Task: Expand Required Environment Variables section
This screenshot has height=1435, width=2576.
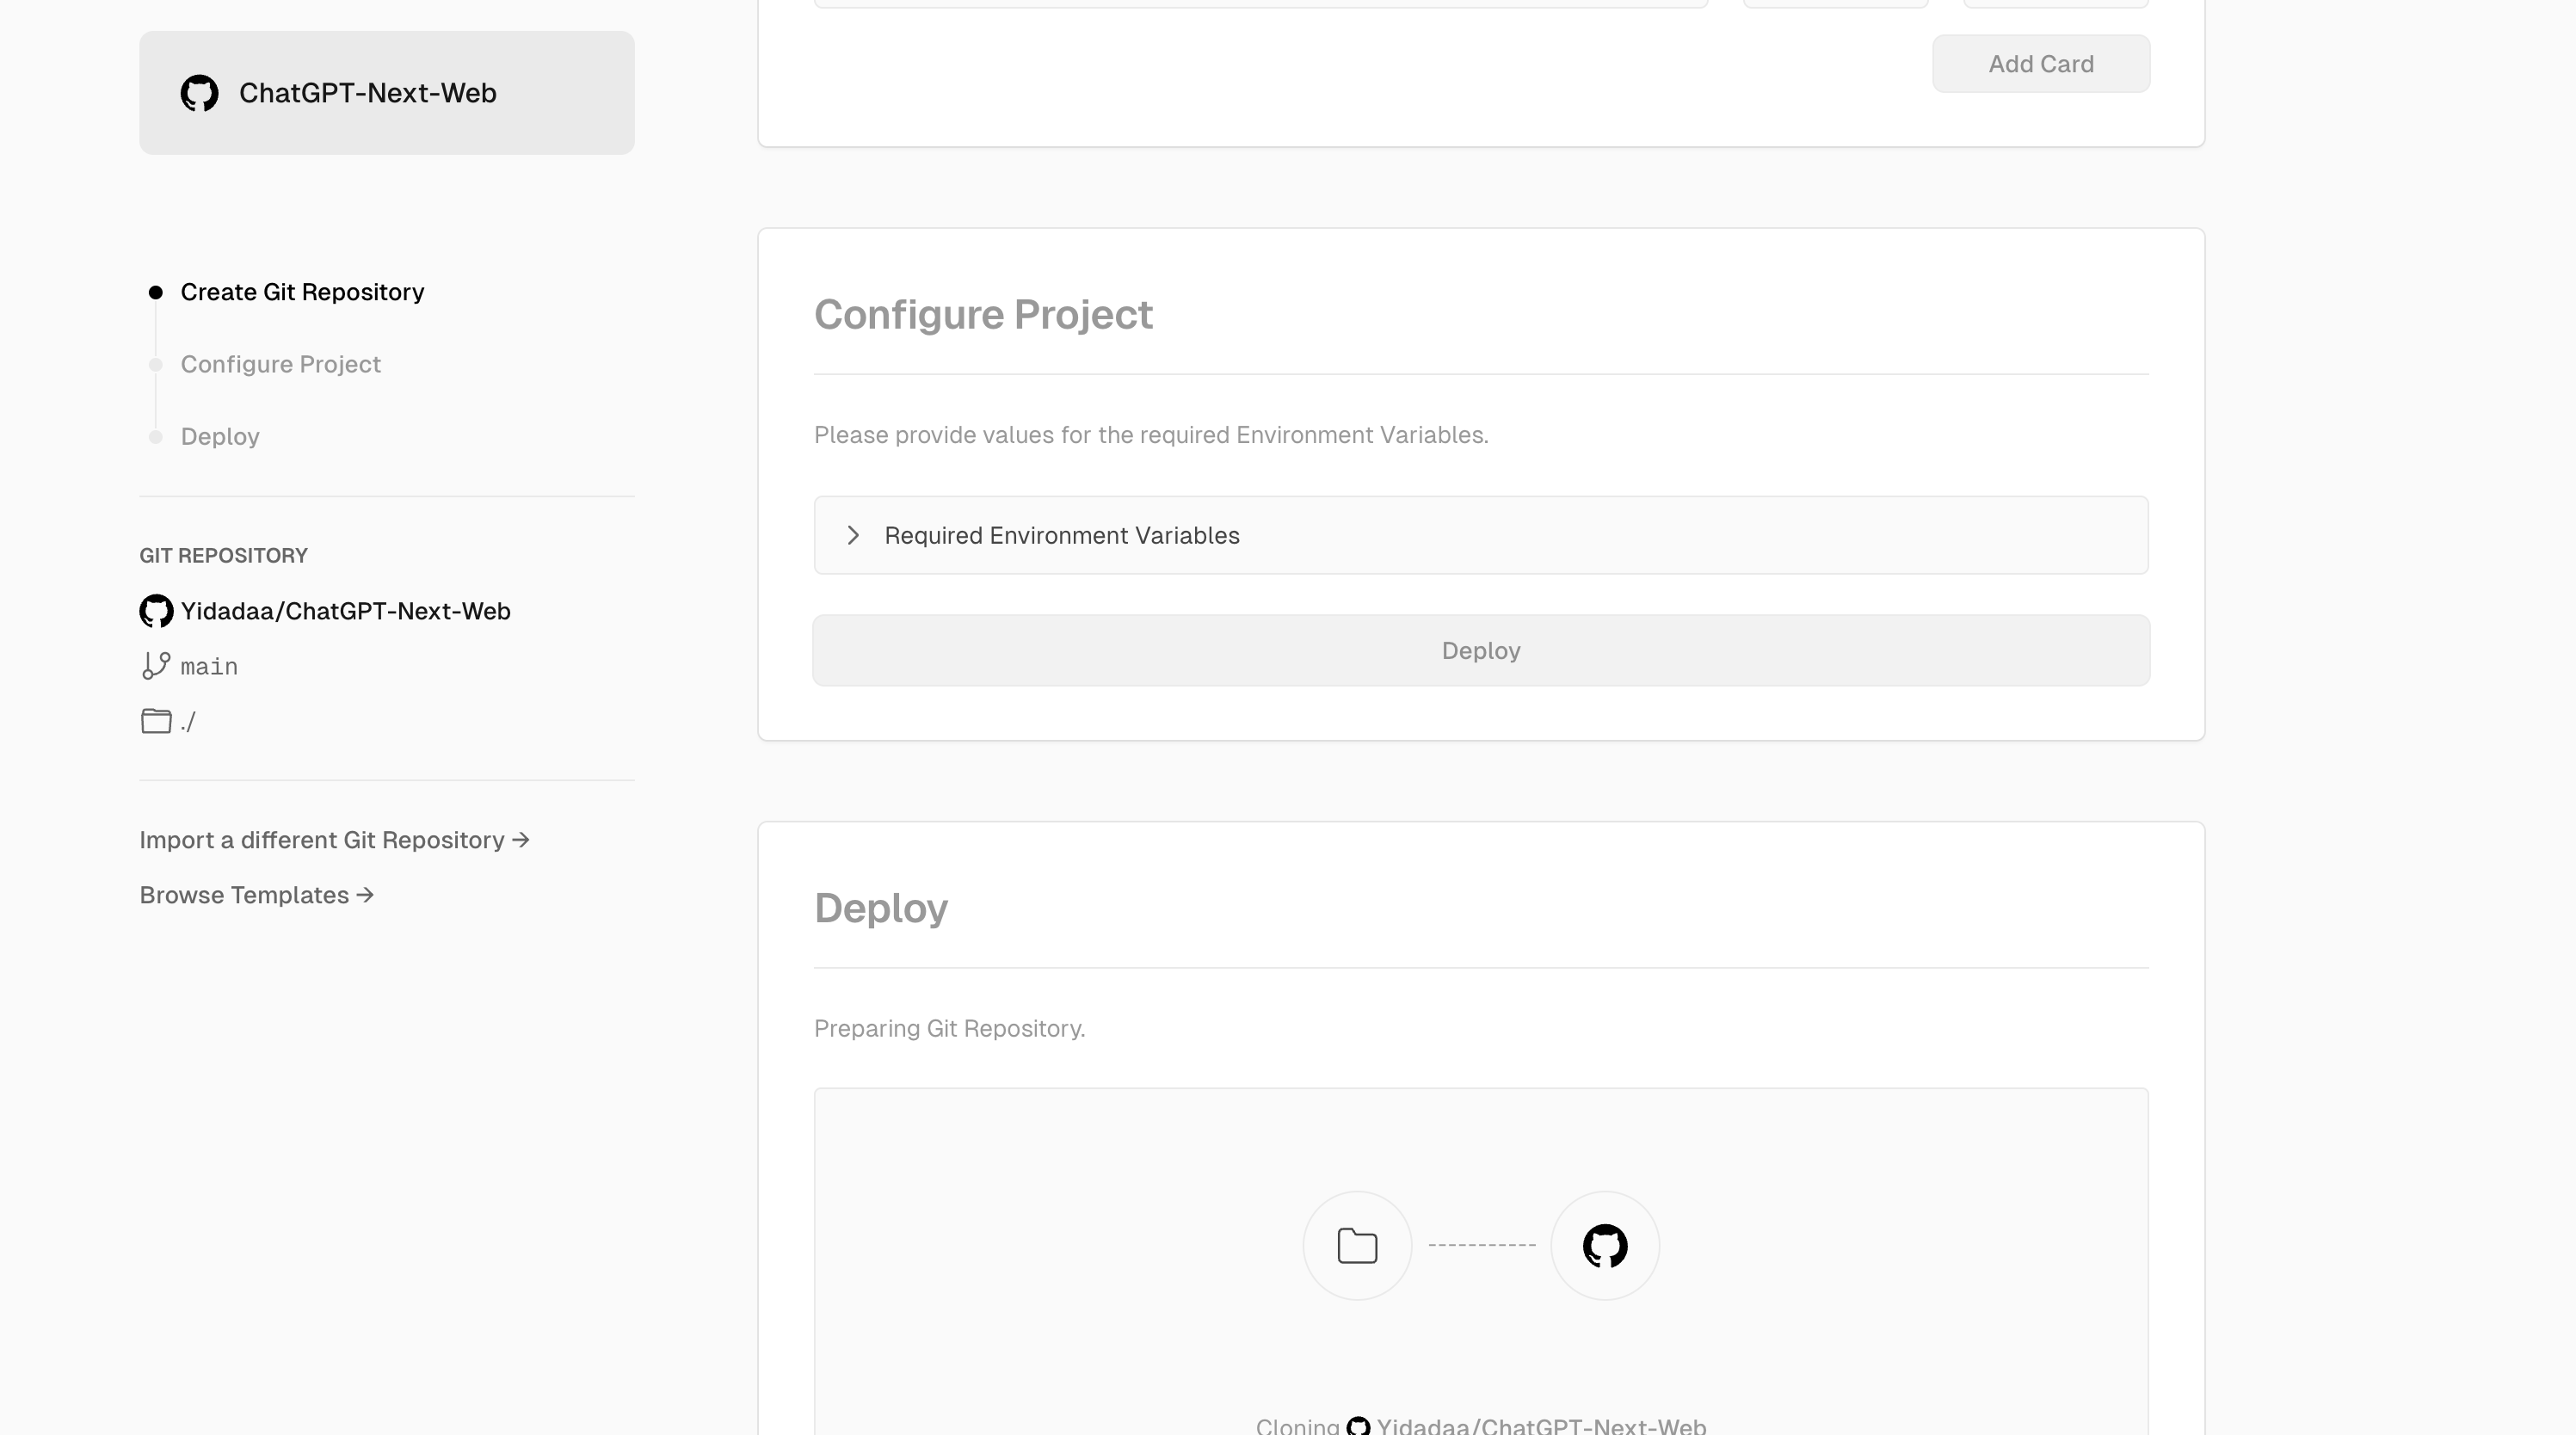Action: coord(1061,535)
